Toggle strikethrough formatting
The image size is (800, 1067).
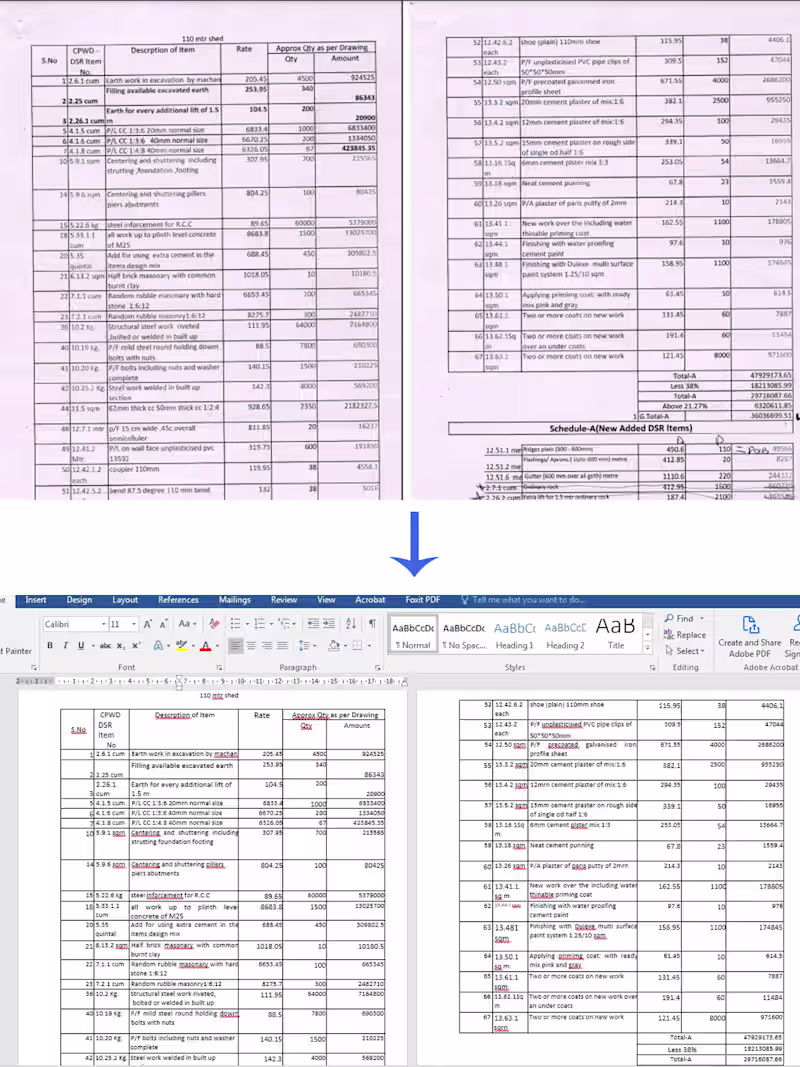(105, 645)
